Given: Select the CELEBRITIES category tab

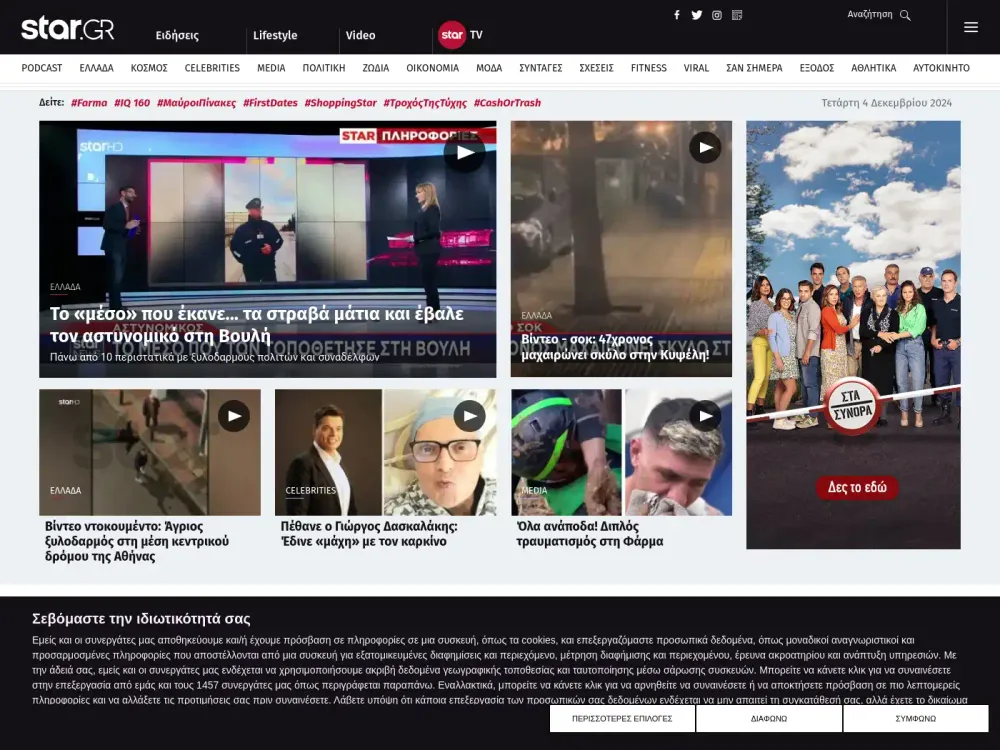Looking at the screenshot, I should coord(212,68).
